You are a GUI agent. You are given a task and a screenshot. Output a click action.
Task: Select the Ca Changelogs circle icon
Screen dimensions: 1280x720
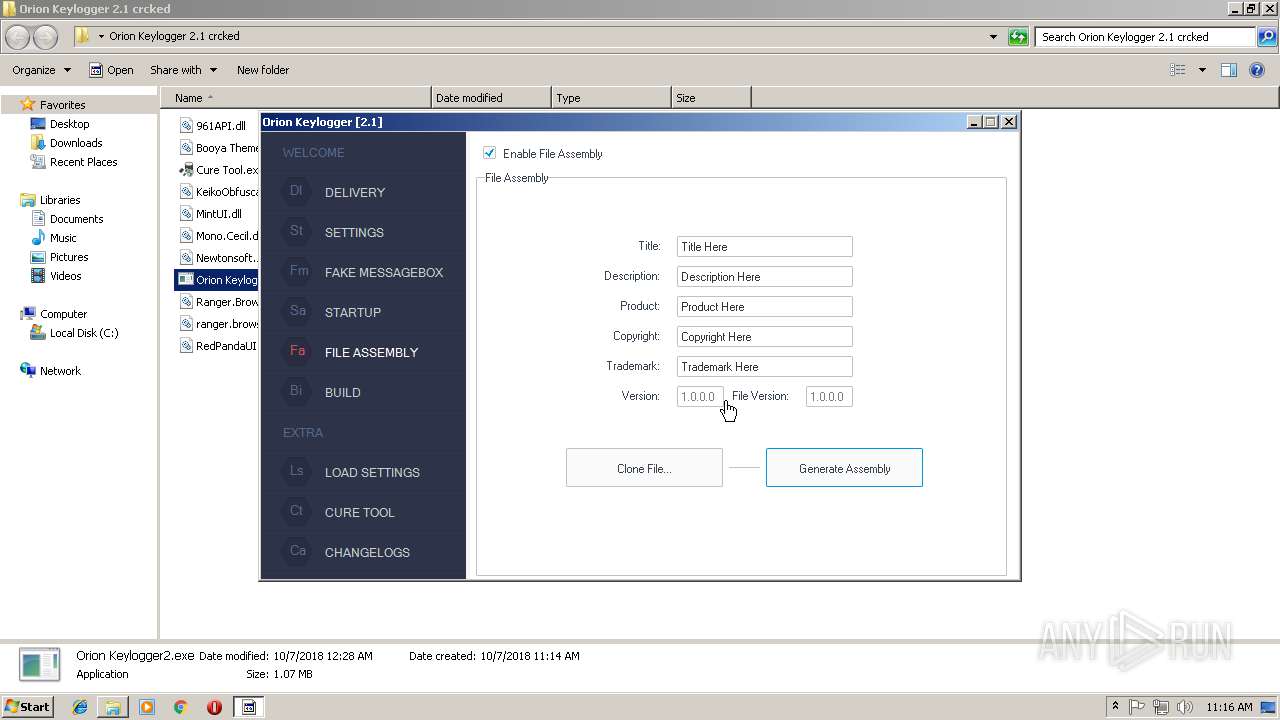[x=297, y=551]
